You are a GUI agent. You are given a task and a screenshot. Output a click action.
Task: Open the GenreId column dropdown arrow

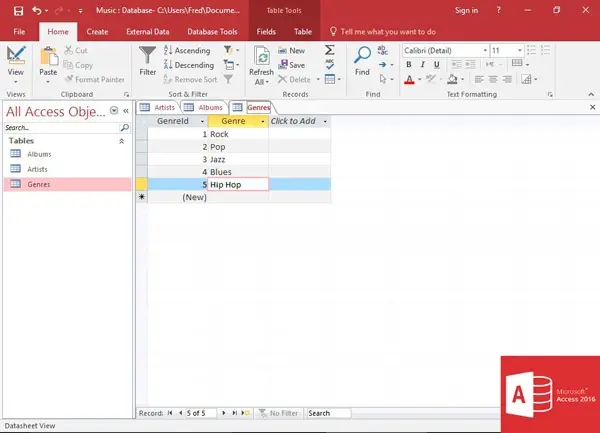(x=202, y=121)
